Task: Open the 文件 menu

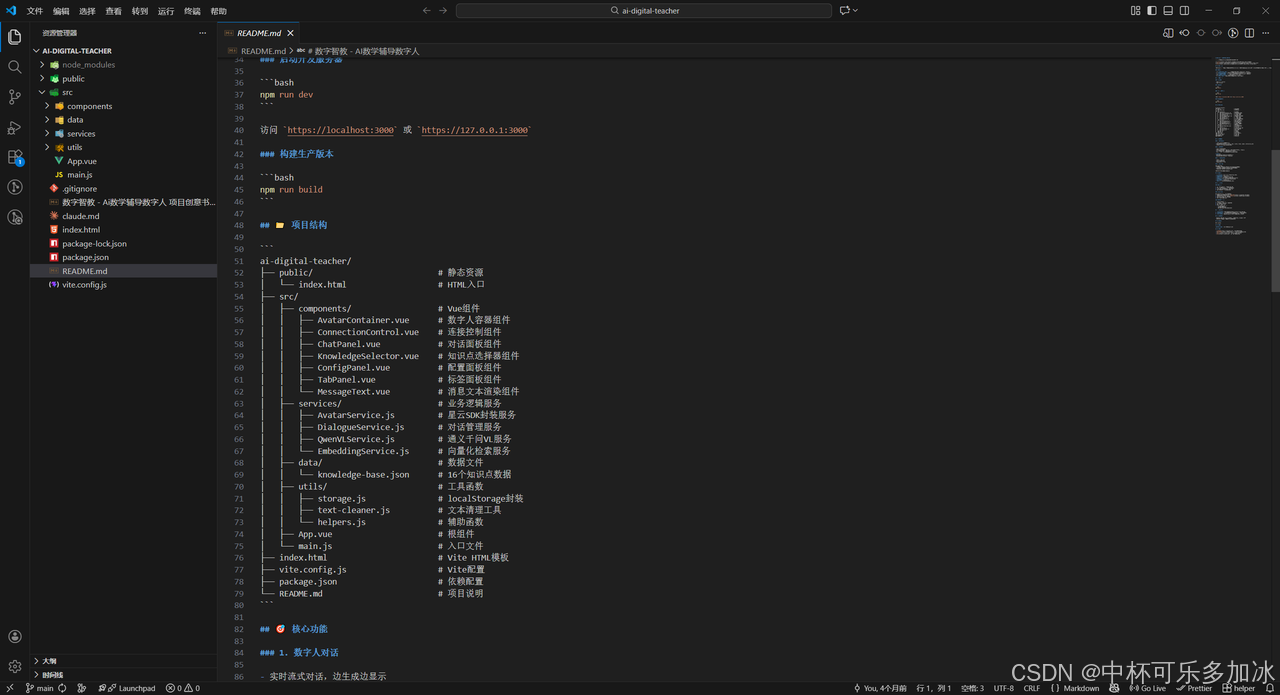Action: pyautogui.click(x=35, y=11)
